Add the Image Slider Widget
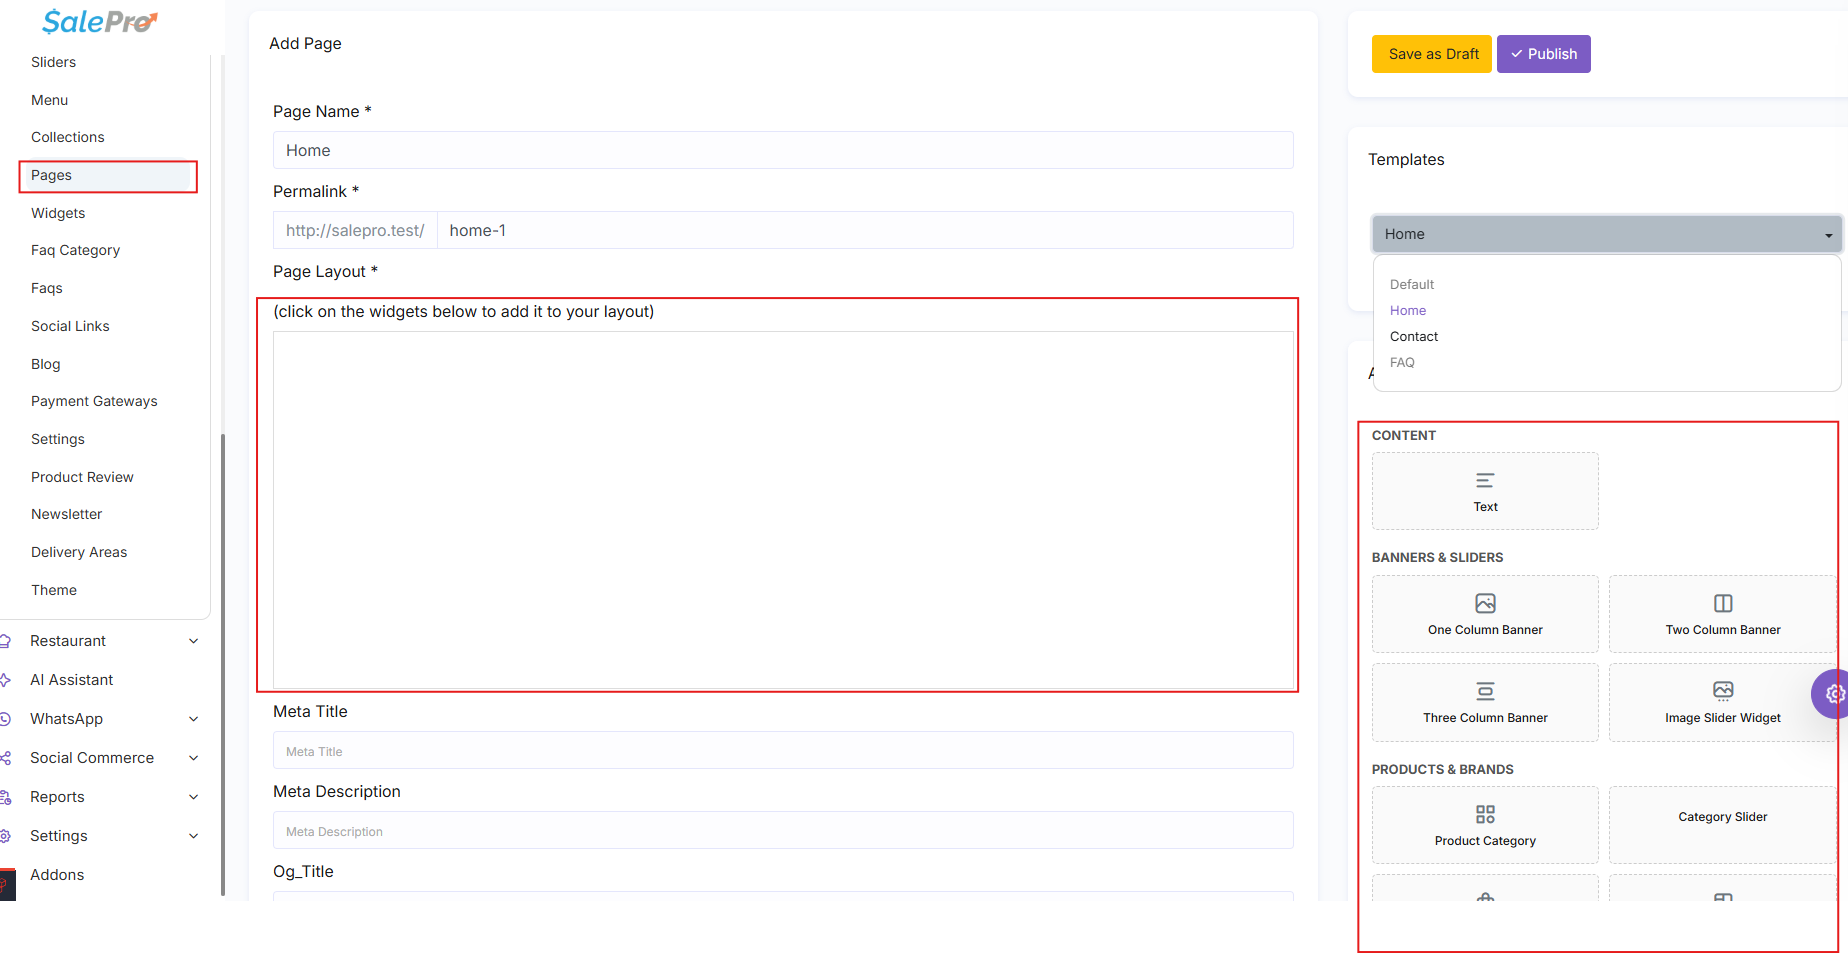Image resolution: width=1848 pixels, height=953 pixels. pos(1722,702)
